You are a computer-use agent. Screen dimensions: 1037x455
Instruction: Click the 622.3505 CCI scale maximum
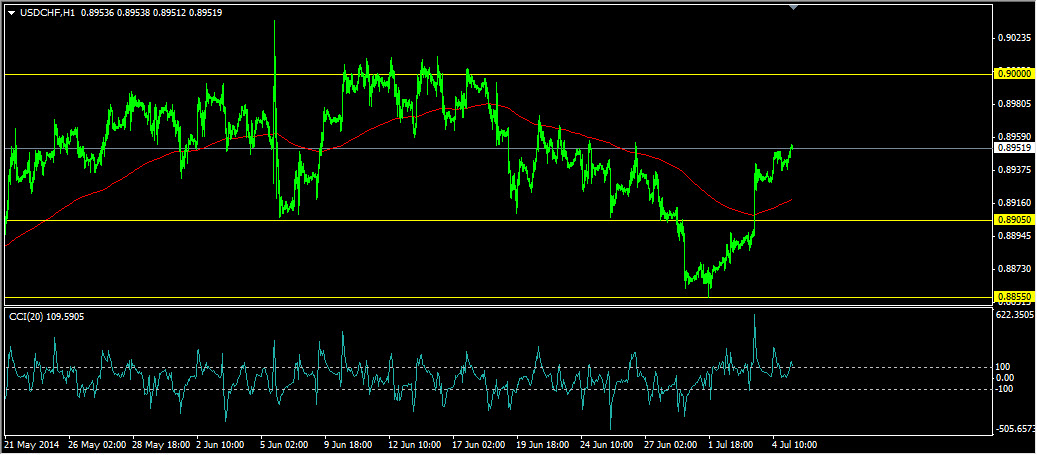click(x=1015, y=314)
